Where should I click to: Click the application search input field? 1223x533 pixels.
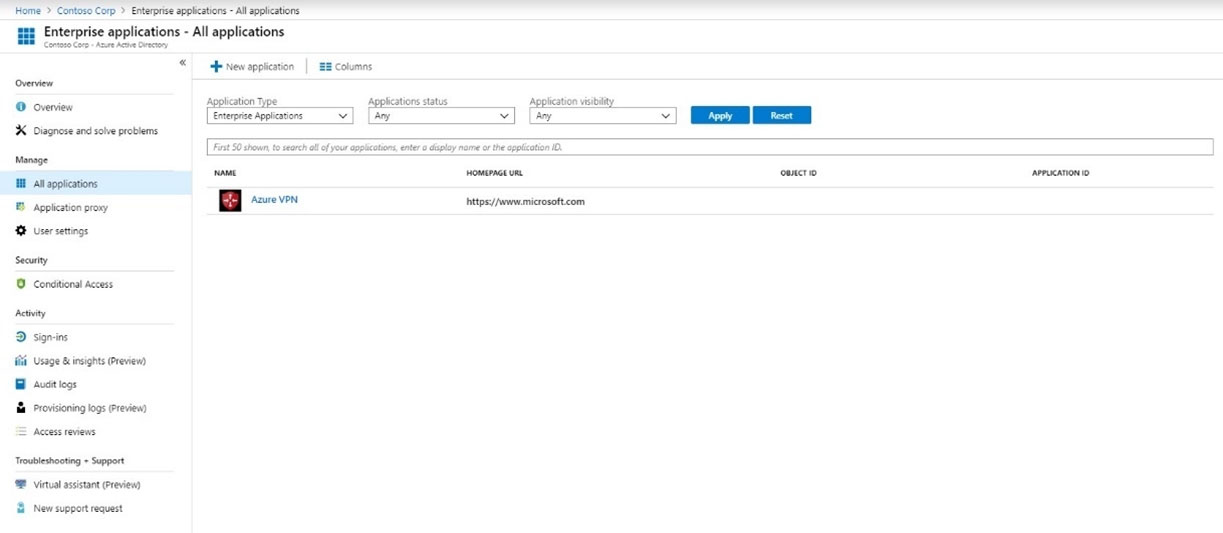click(x=709, y=147)
